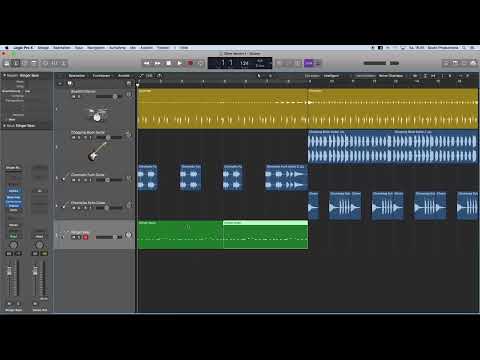Click the red Record button

click(190, 63)
